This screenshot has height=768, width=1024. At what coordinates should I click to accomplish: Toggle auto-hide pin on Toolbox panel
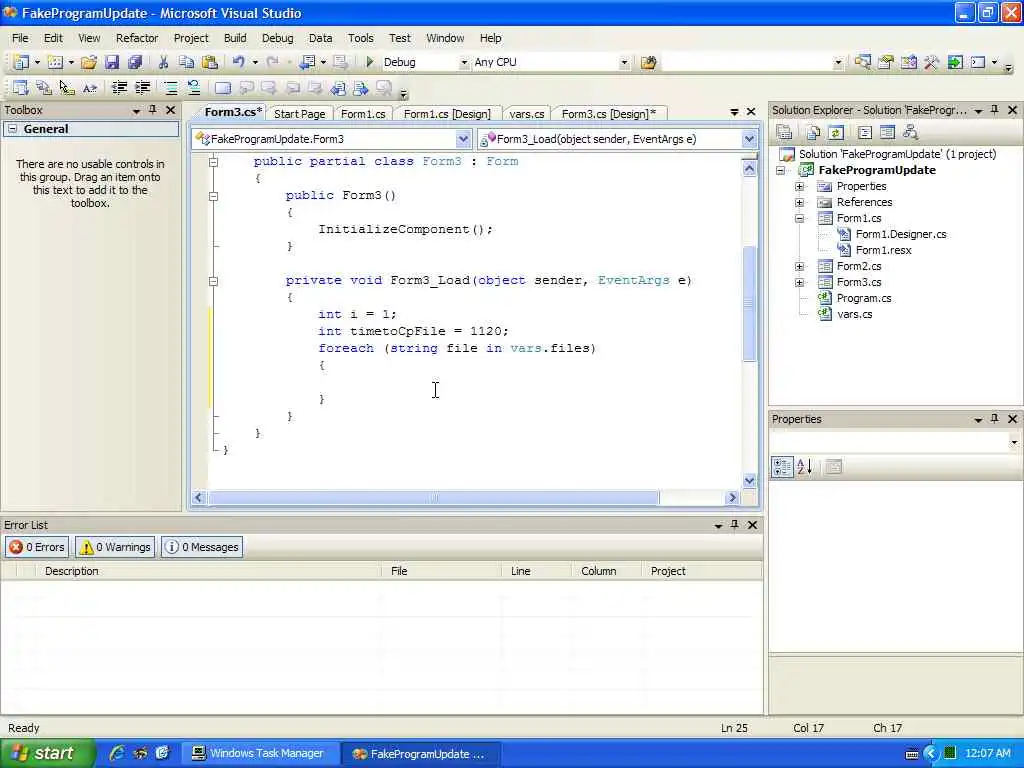coord(152,110)
